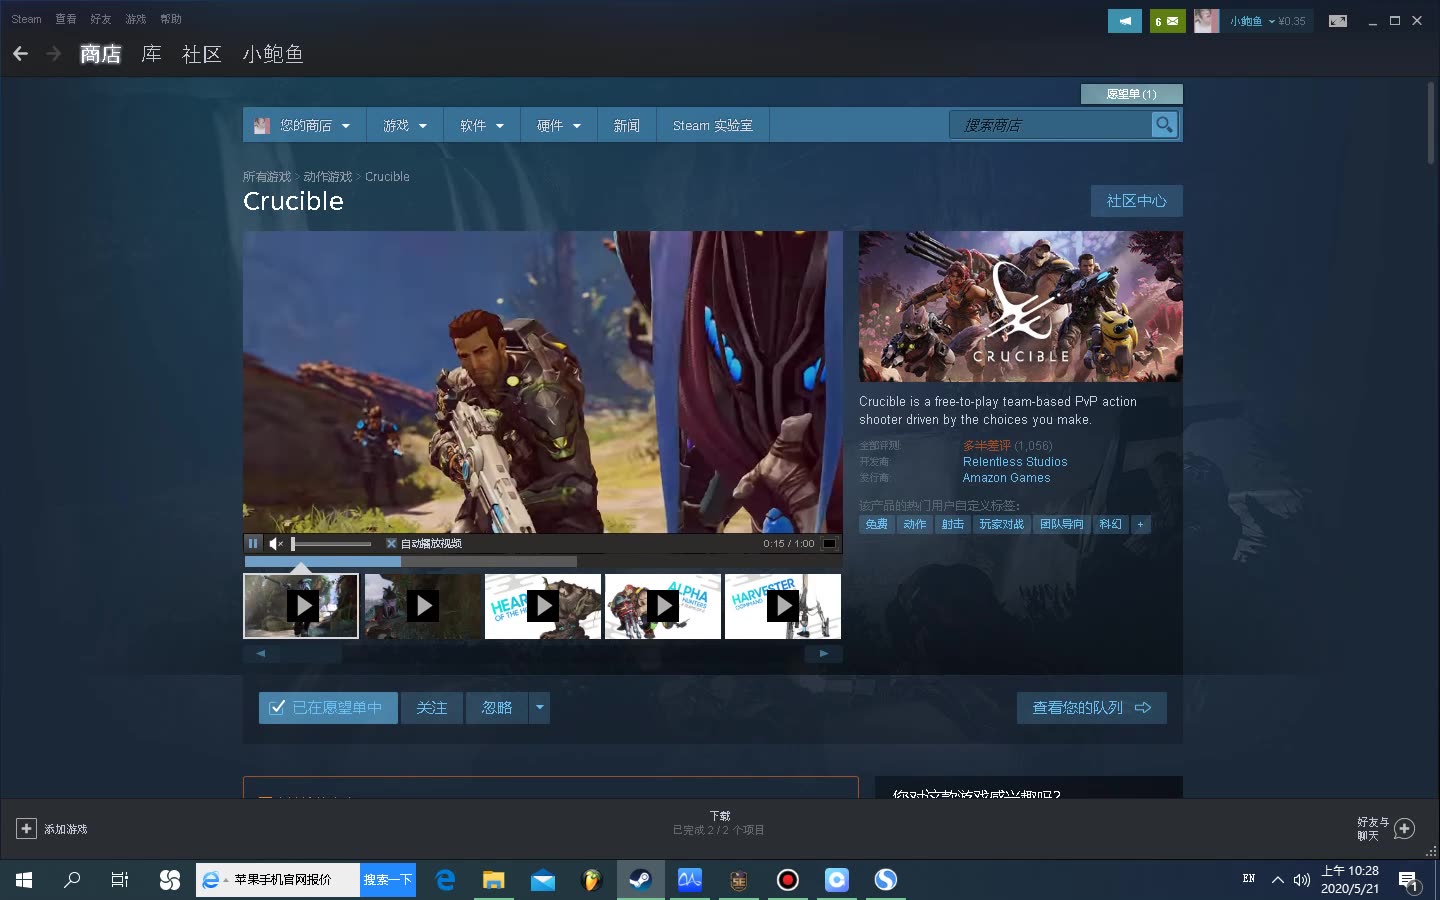This screenshot has width=1440, height=900.
Task: Open Steam 实验室 tab
Action: pos(713,125)
